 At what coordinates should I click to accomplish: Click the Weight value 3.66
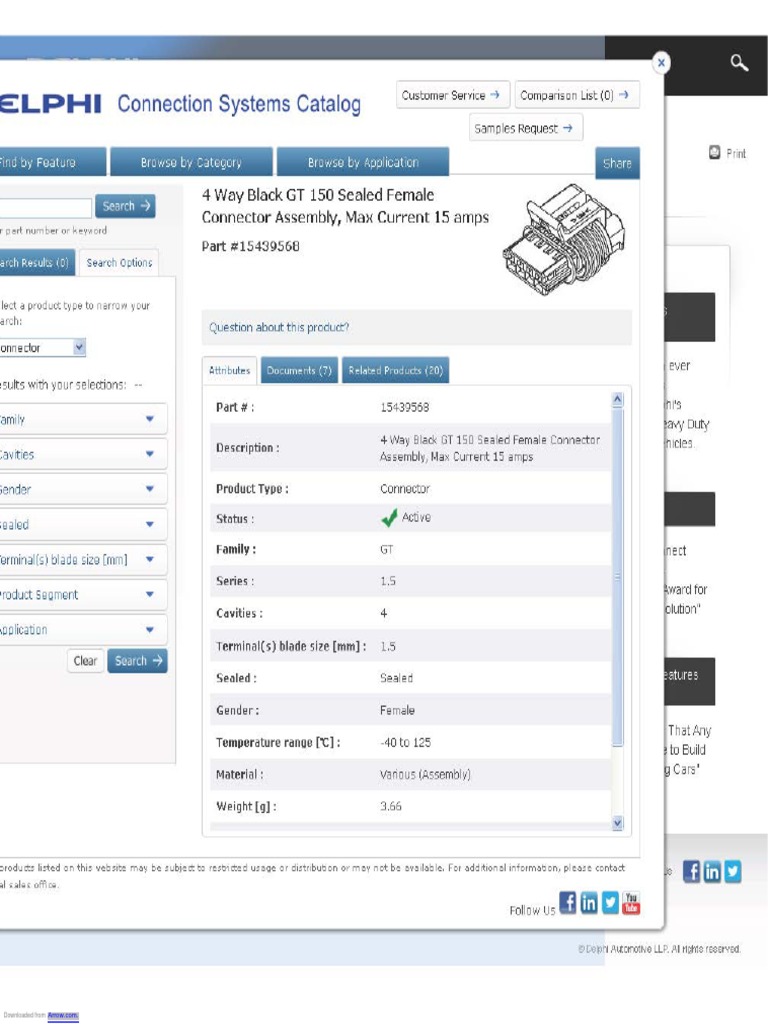click(391, 807)
